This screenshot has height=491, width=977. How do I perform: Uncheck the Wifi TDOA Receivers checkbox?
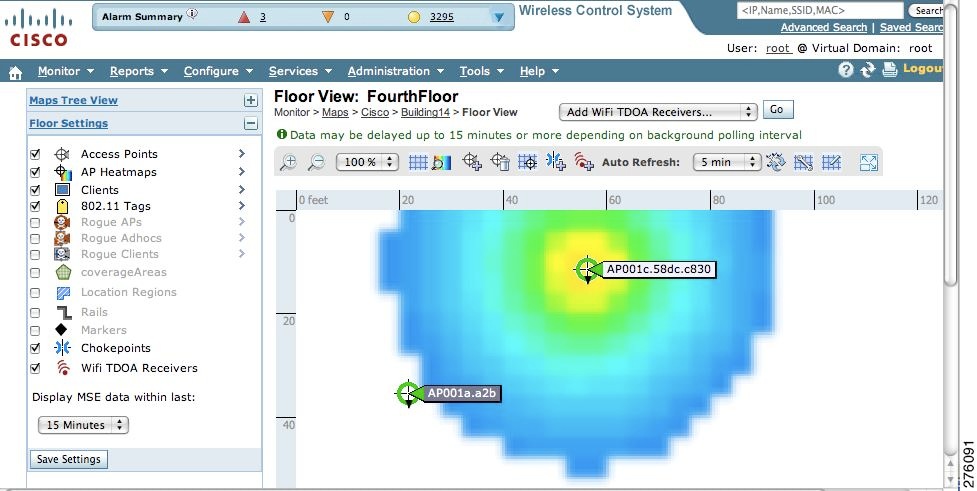[35, 368]
